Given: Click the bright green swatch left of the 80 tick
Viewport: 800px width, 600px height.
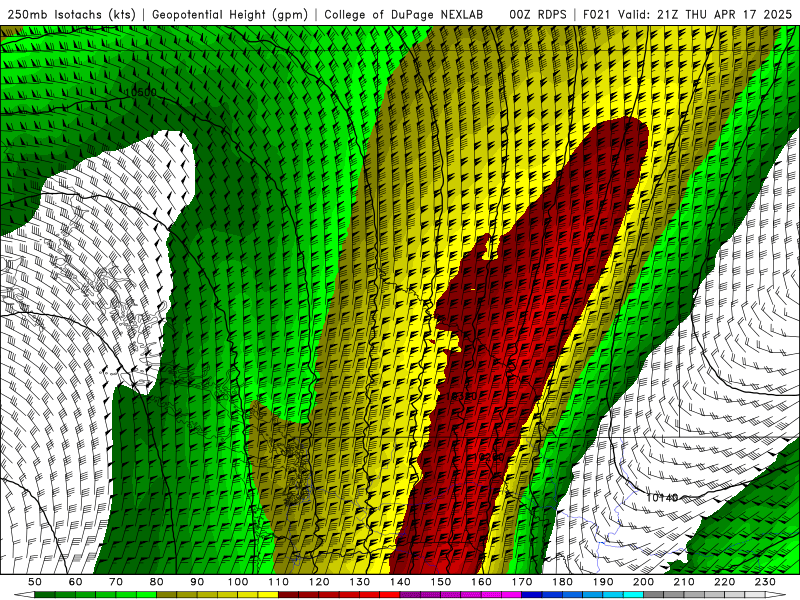Looking at the screenshot, I should pos(146,595).
